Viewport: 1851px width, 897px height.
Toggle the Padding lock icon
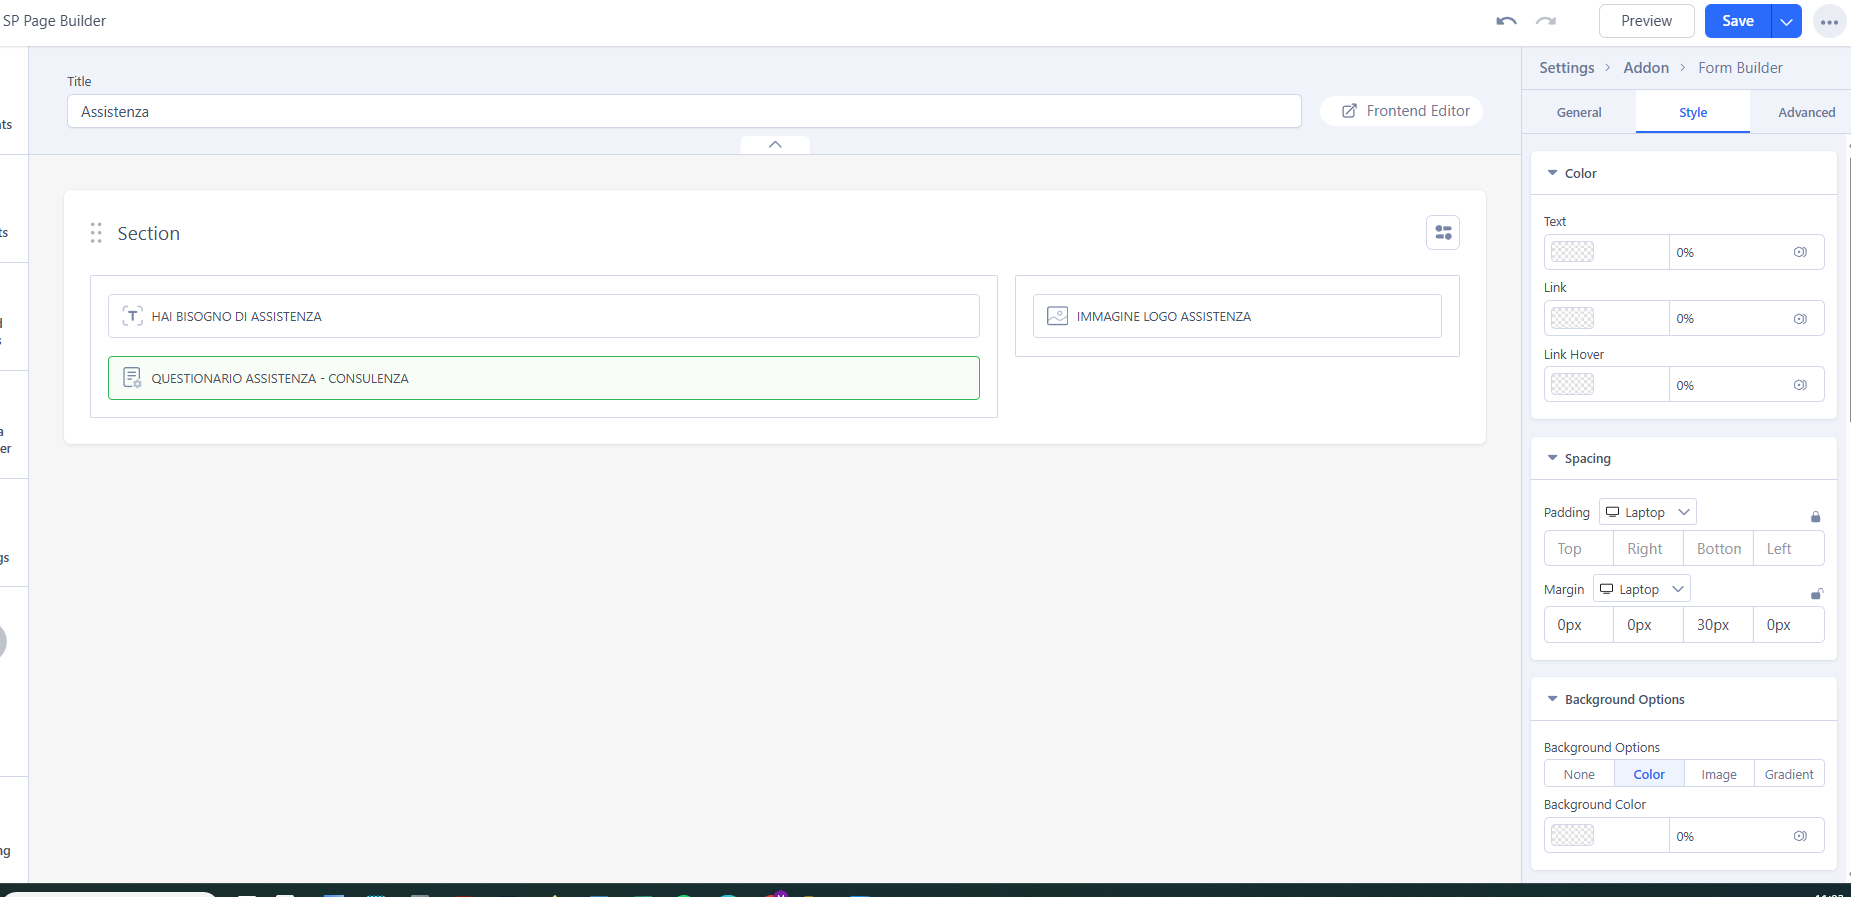pos(1815,517)
